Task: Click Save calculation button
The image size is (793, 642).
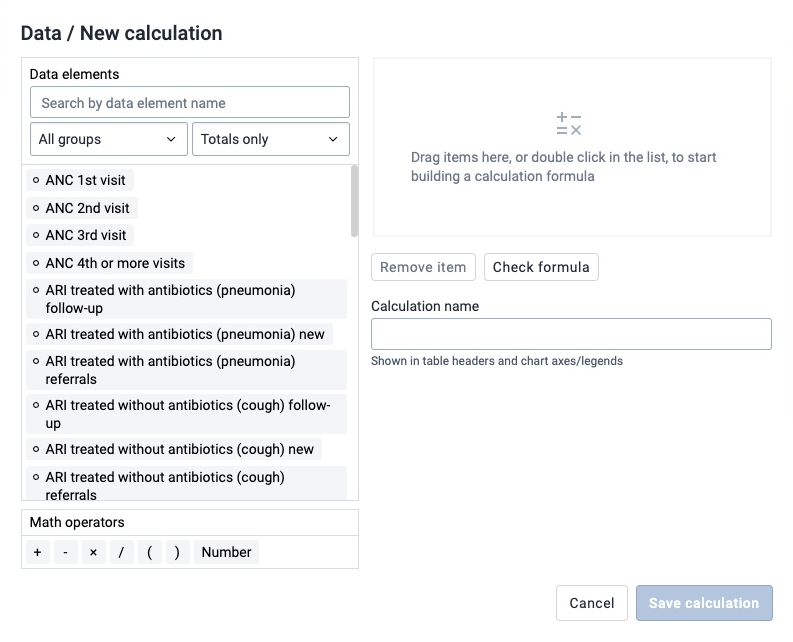Action: coord(704,603)
